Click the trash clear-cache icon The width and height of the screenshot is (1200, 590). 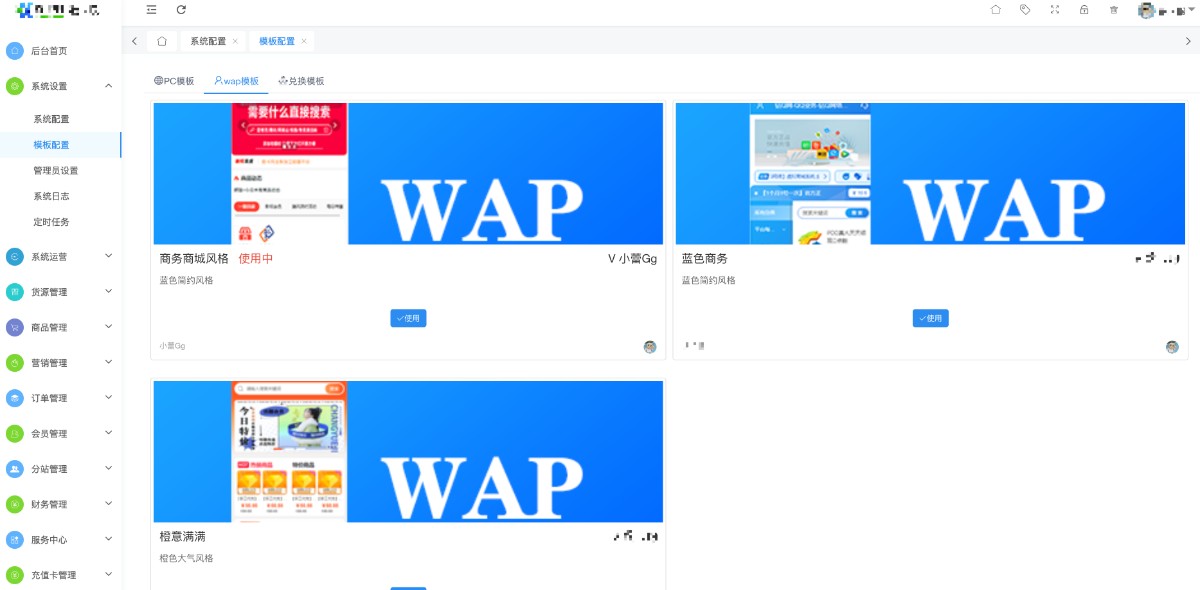[1114, 10]
